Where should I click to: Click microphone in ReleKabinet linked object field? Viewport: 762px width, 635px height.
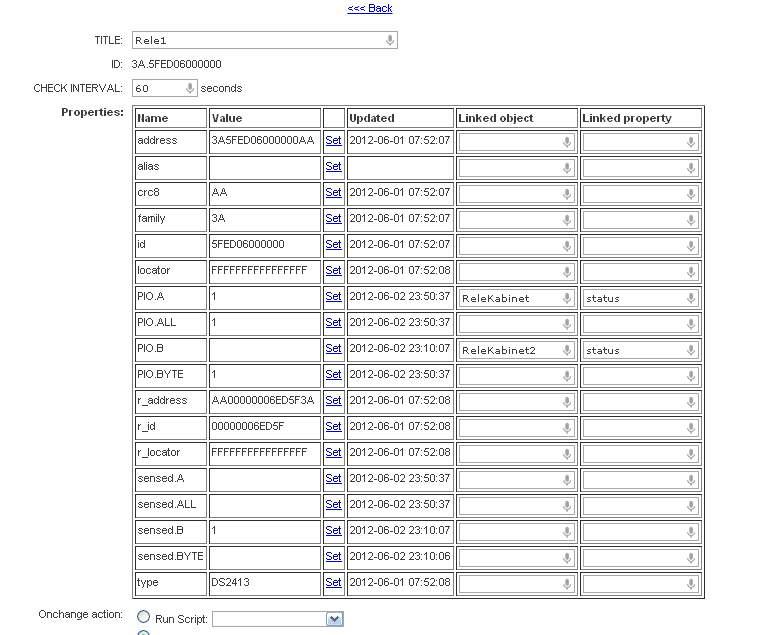tap(567, 298)
